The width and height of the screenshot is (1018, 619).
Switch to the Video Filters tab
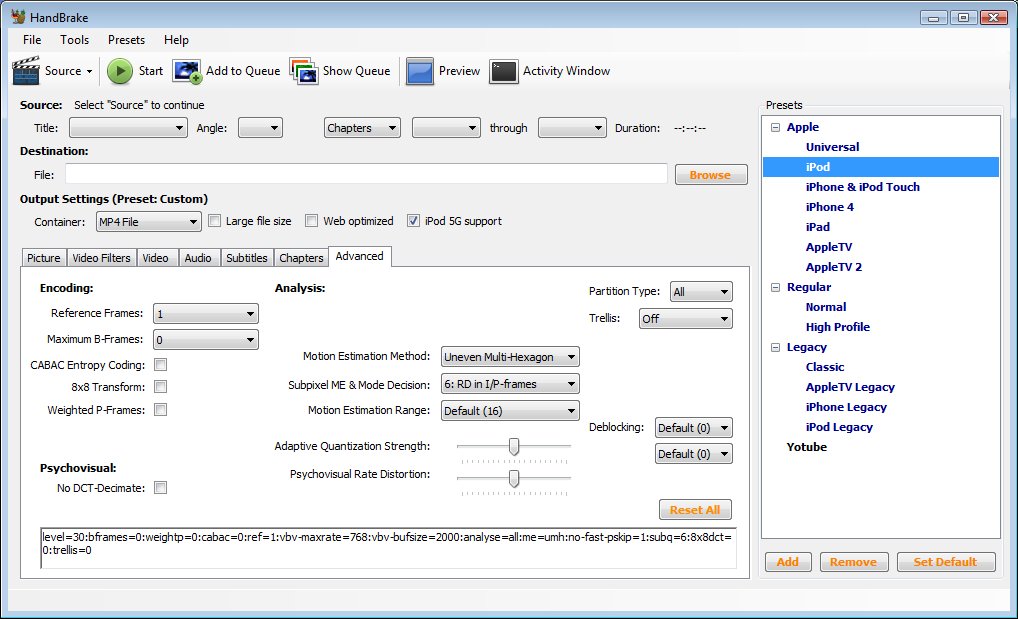click(101, 258)
